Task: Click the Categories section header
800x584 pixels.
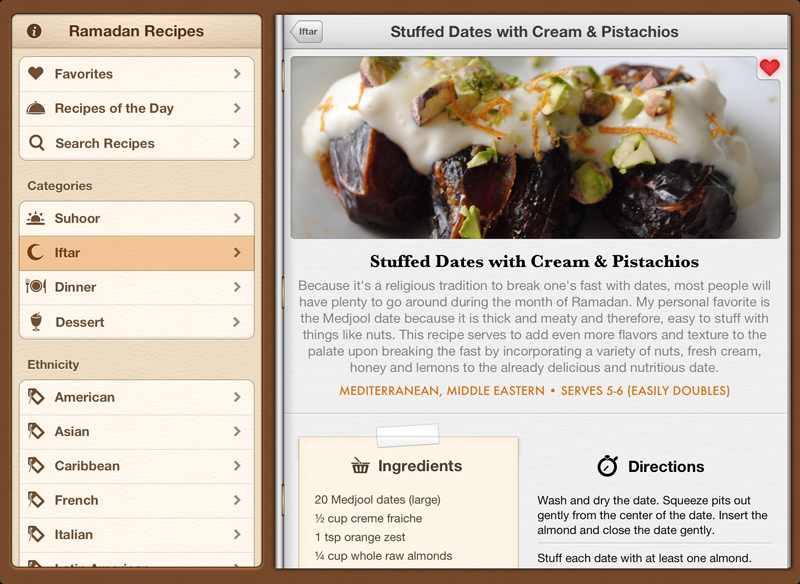Action: pos(60,186)
